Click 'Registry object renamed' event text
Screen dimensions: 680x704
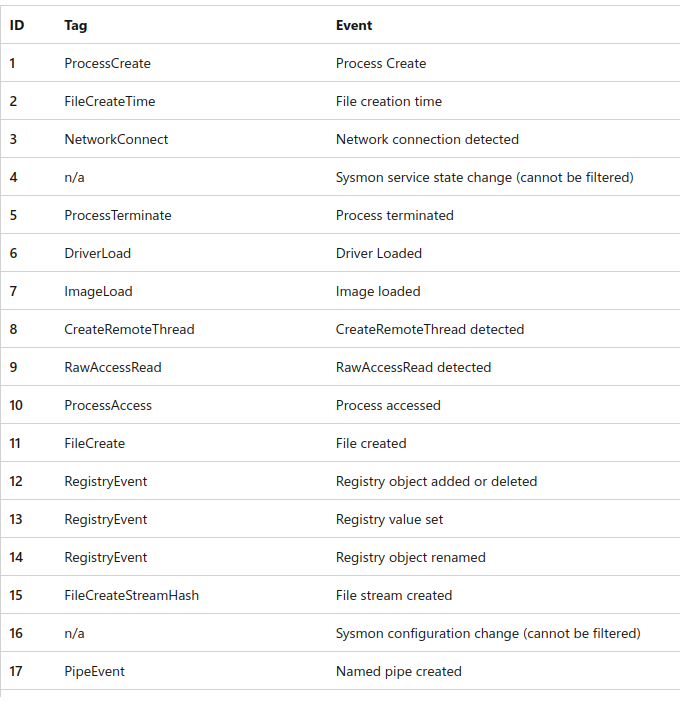[x=410, y=557]
